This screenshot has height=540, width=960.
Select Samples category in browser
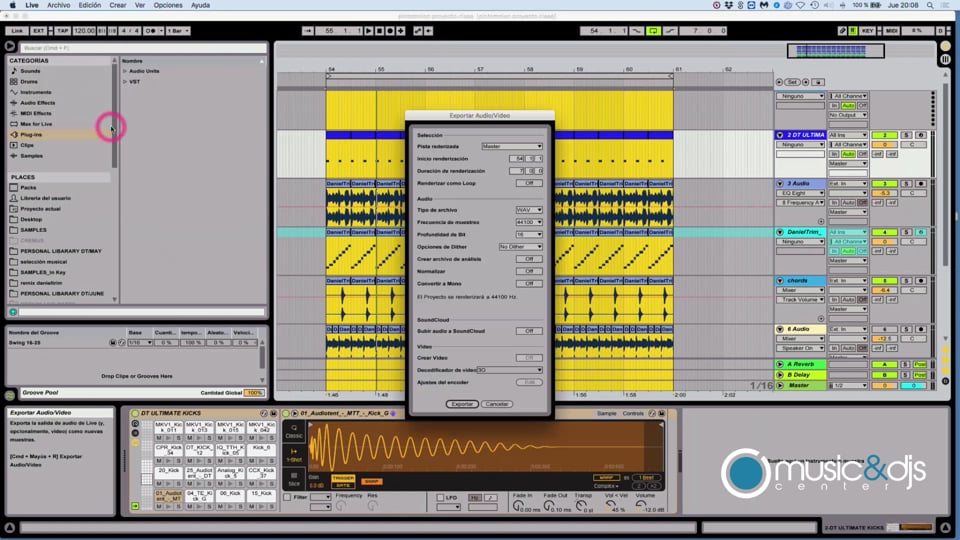(31, 156)
